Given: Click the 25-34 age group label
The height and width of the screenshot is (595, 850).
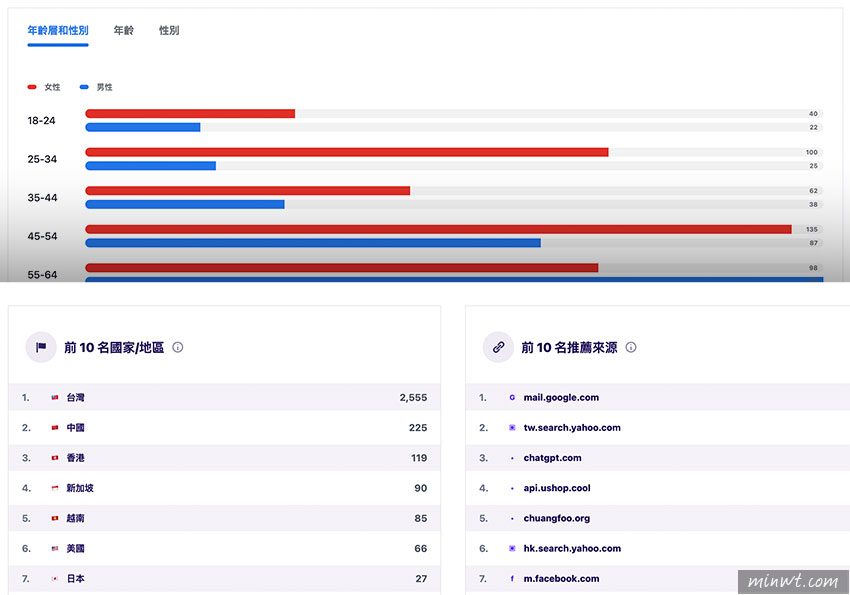Looking at the screenshot, I should [42, 159].
